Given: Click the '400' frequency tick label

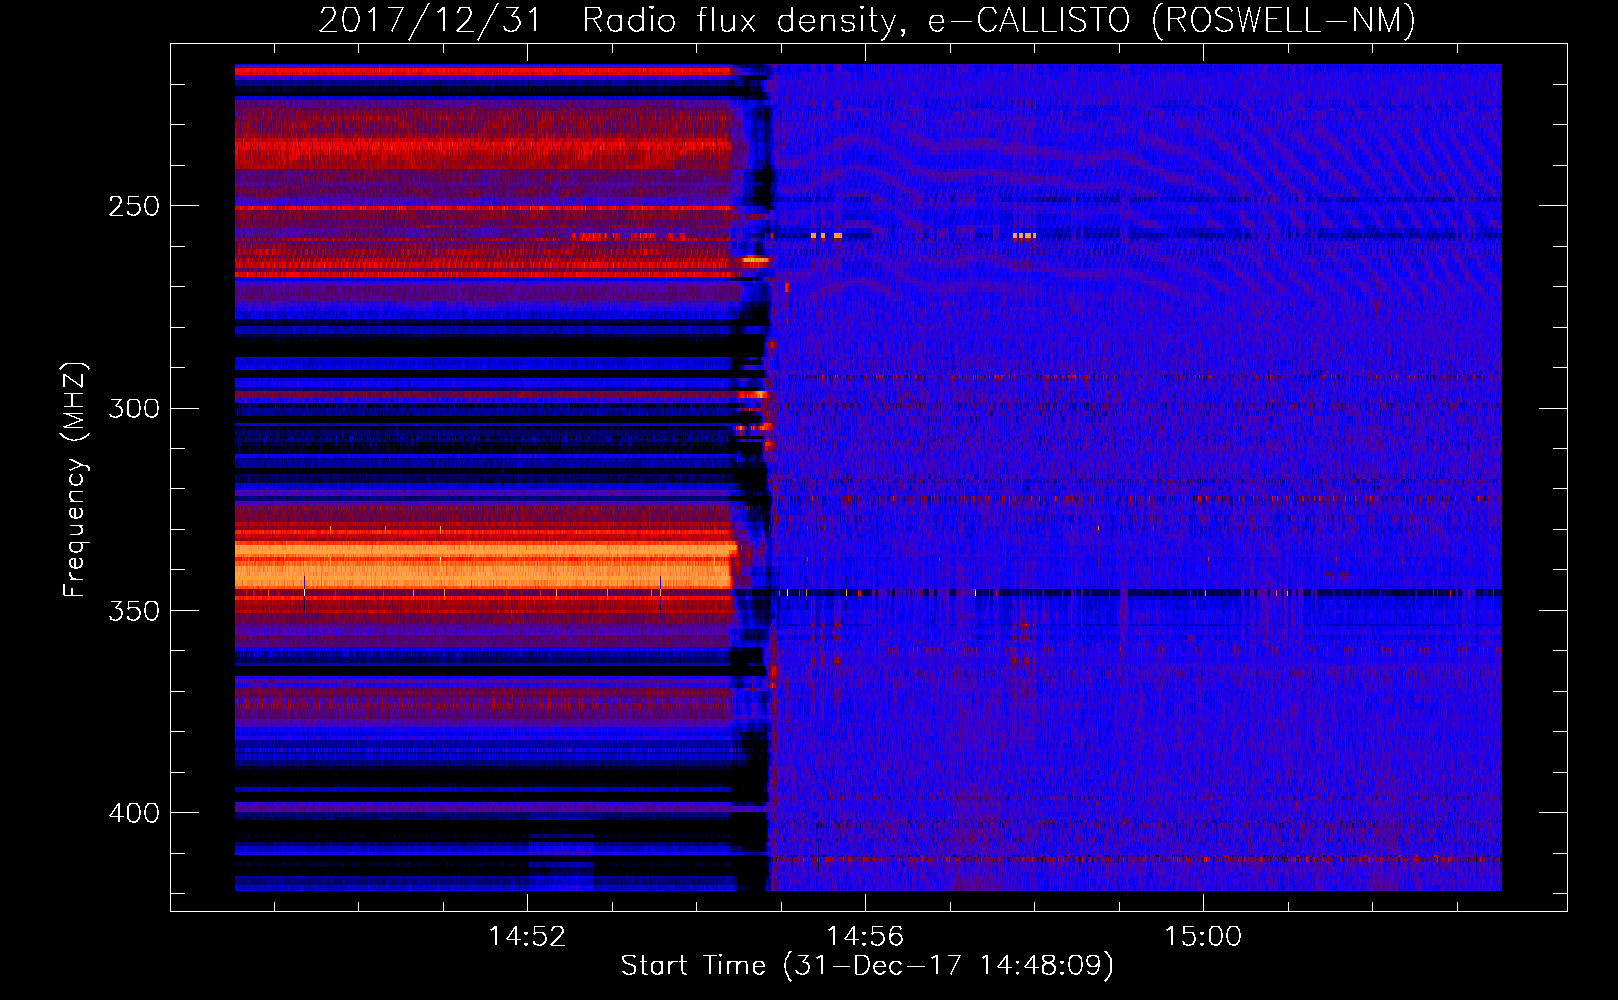Looking at the screenshot, I should (x=134, y=813).
